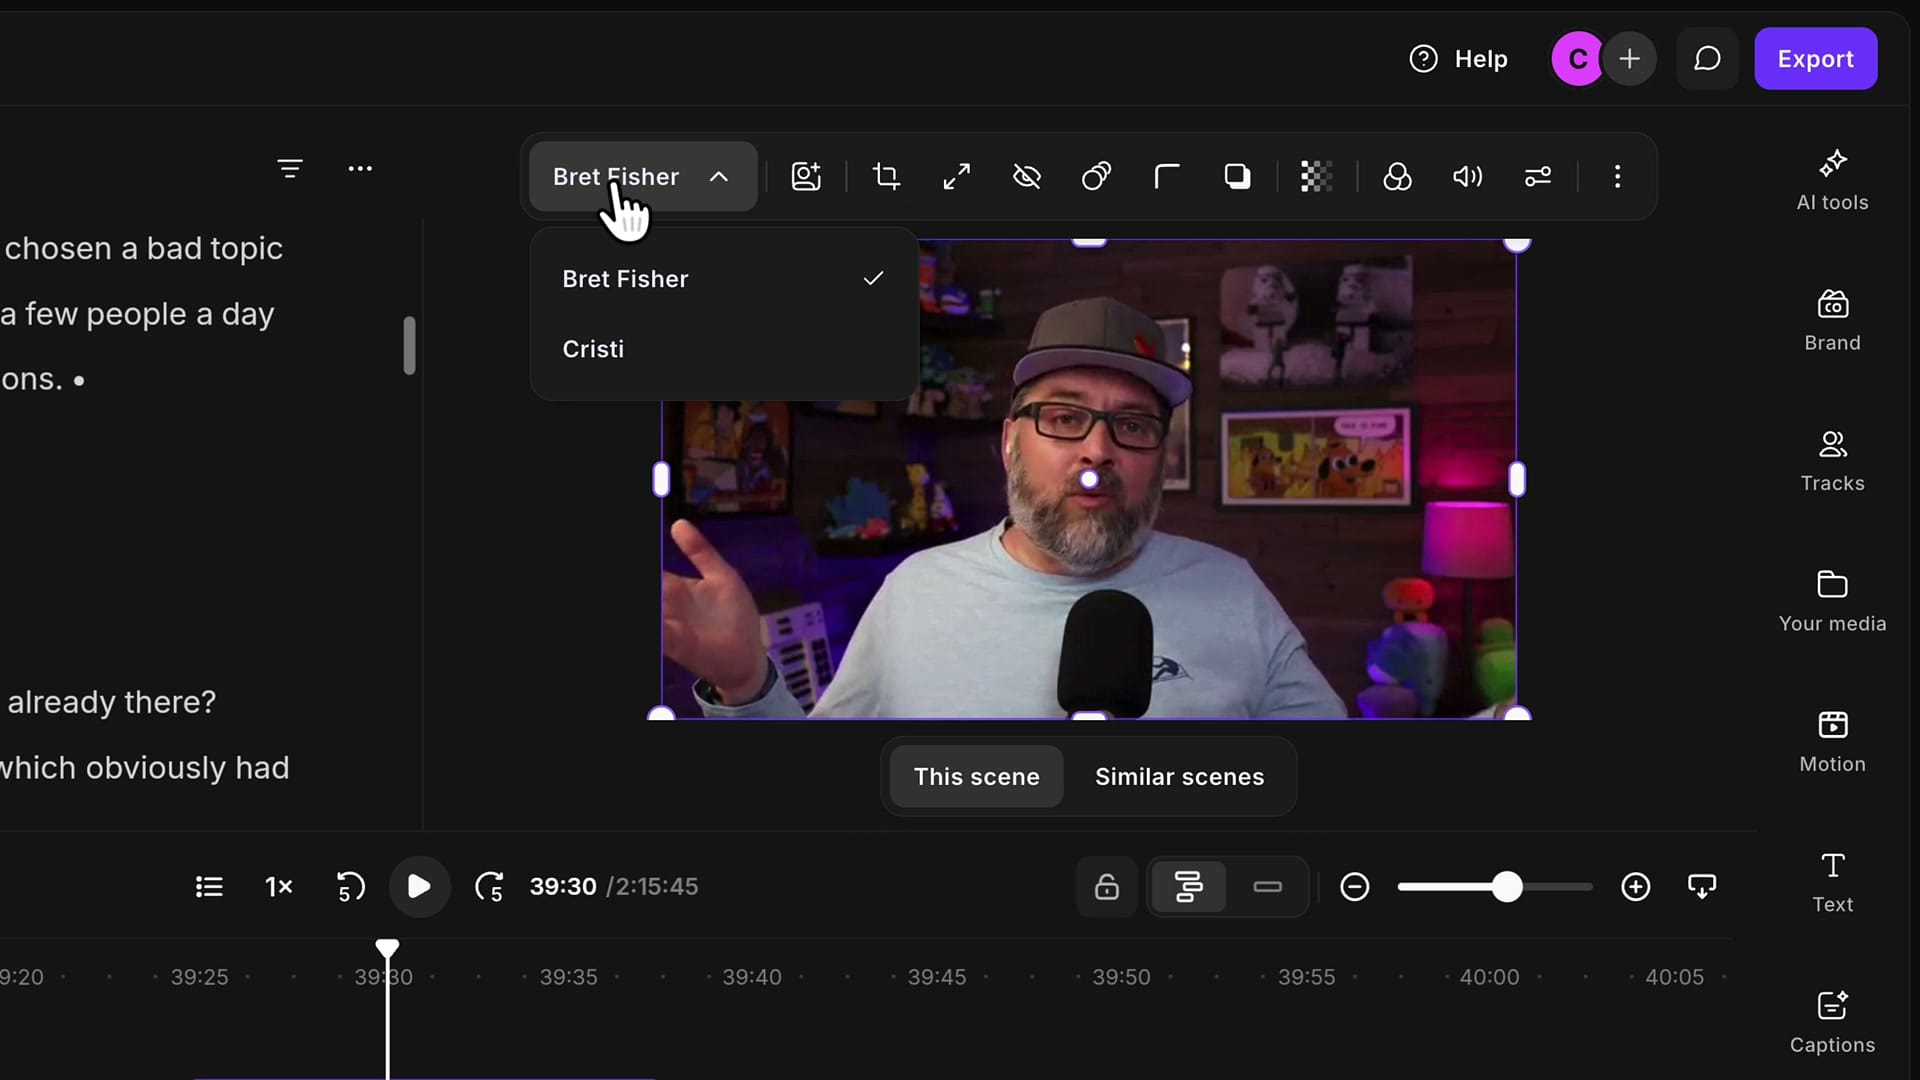Open the audio volume settings
The height and width of the screenshot is (1080, 1920).
1467,177
